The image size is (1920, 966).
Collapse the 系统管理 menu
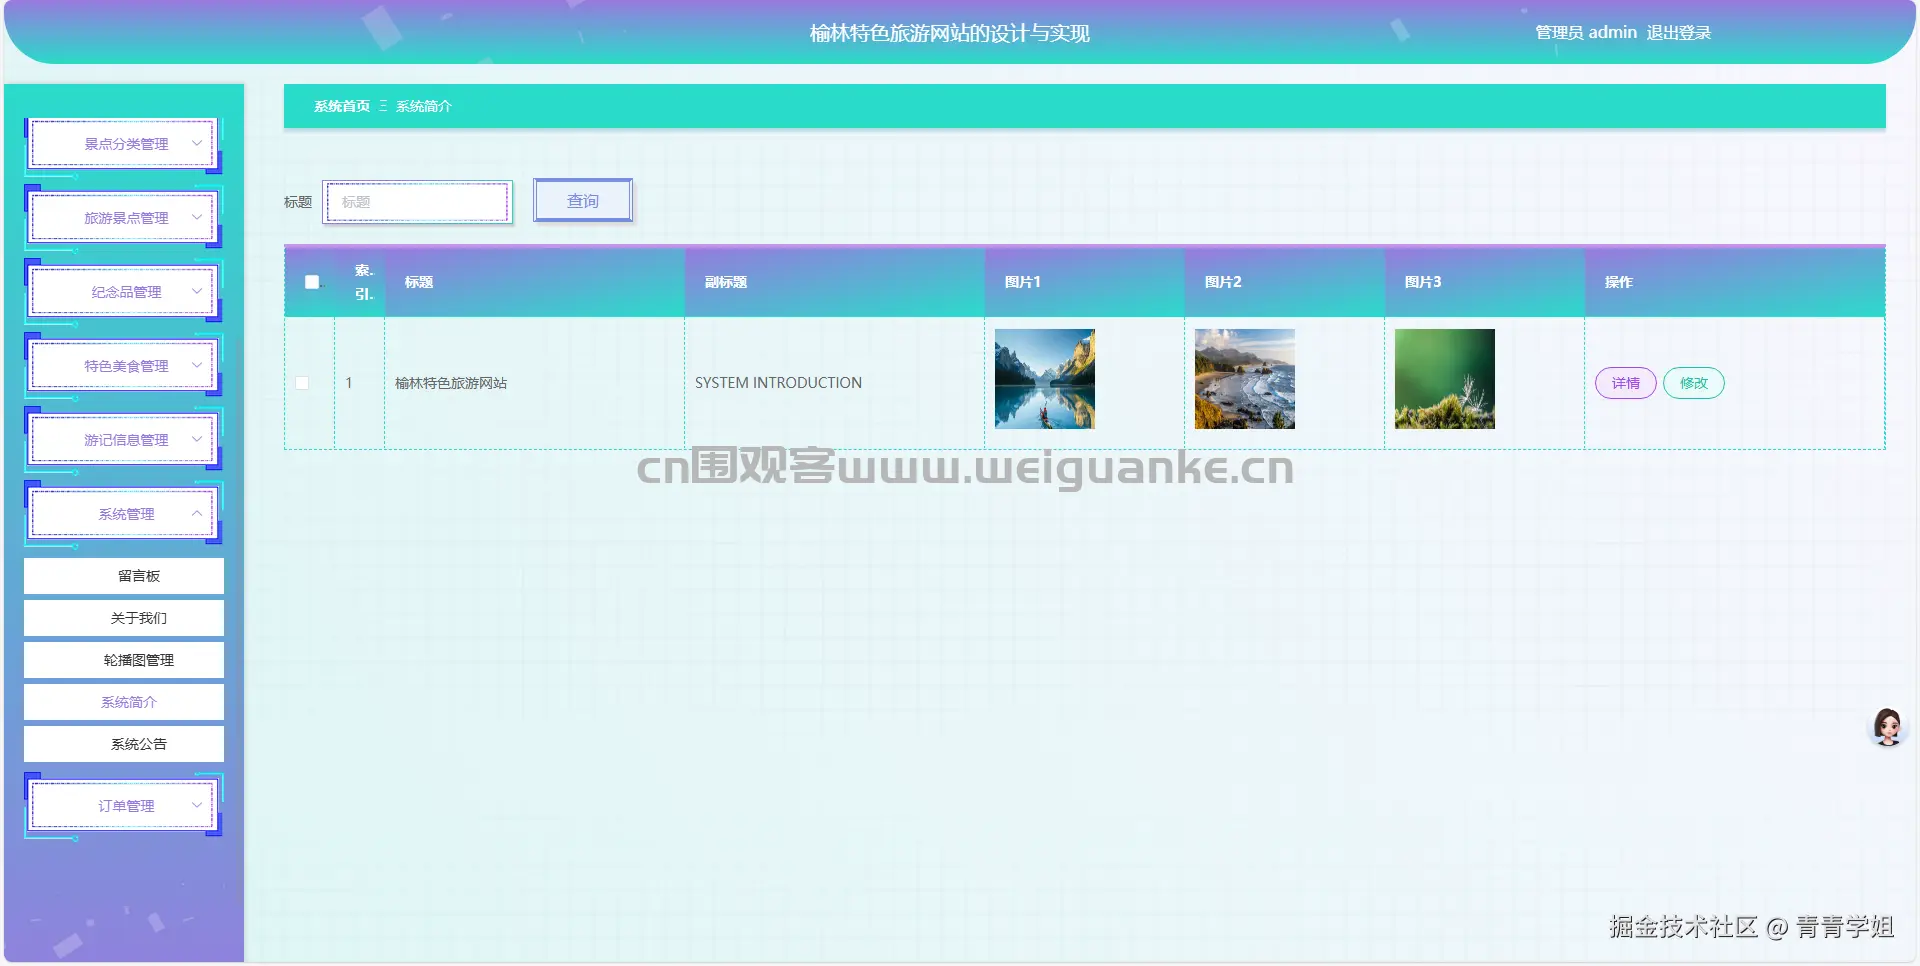[123, 514]
